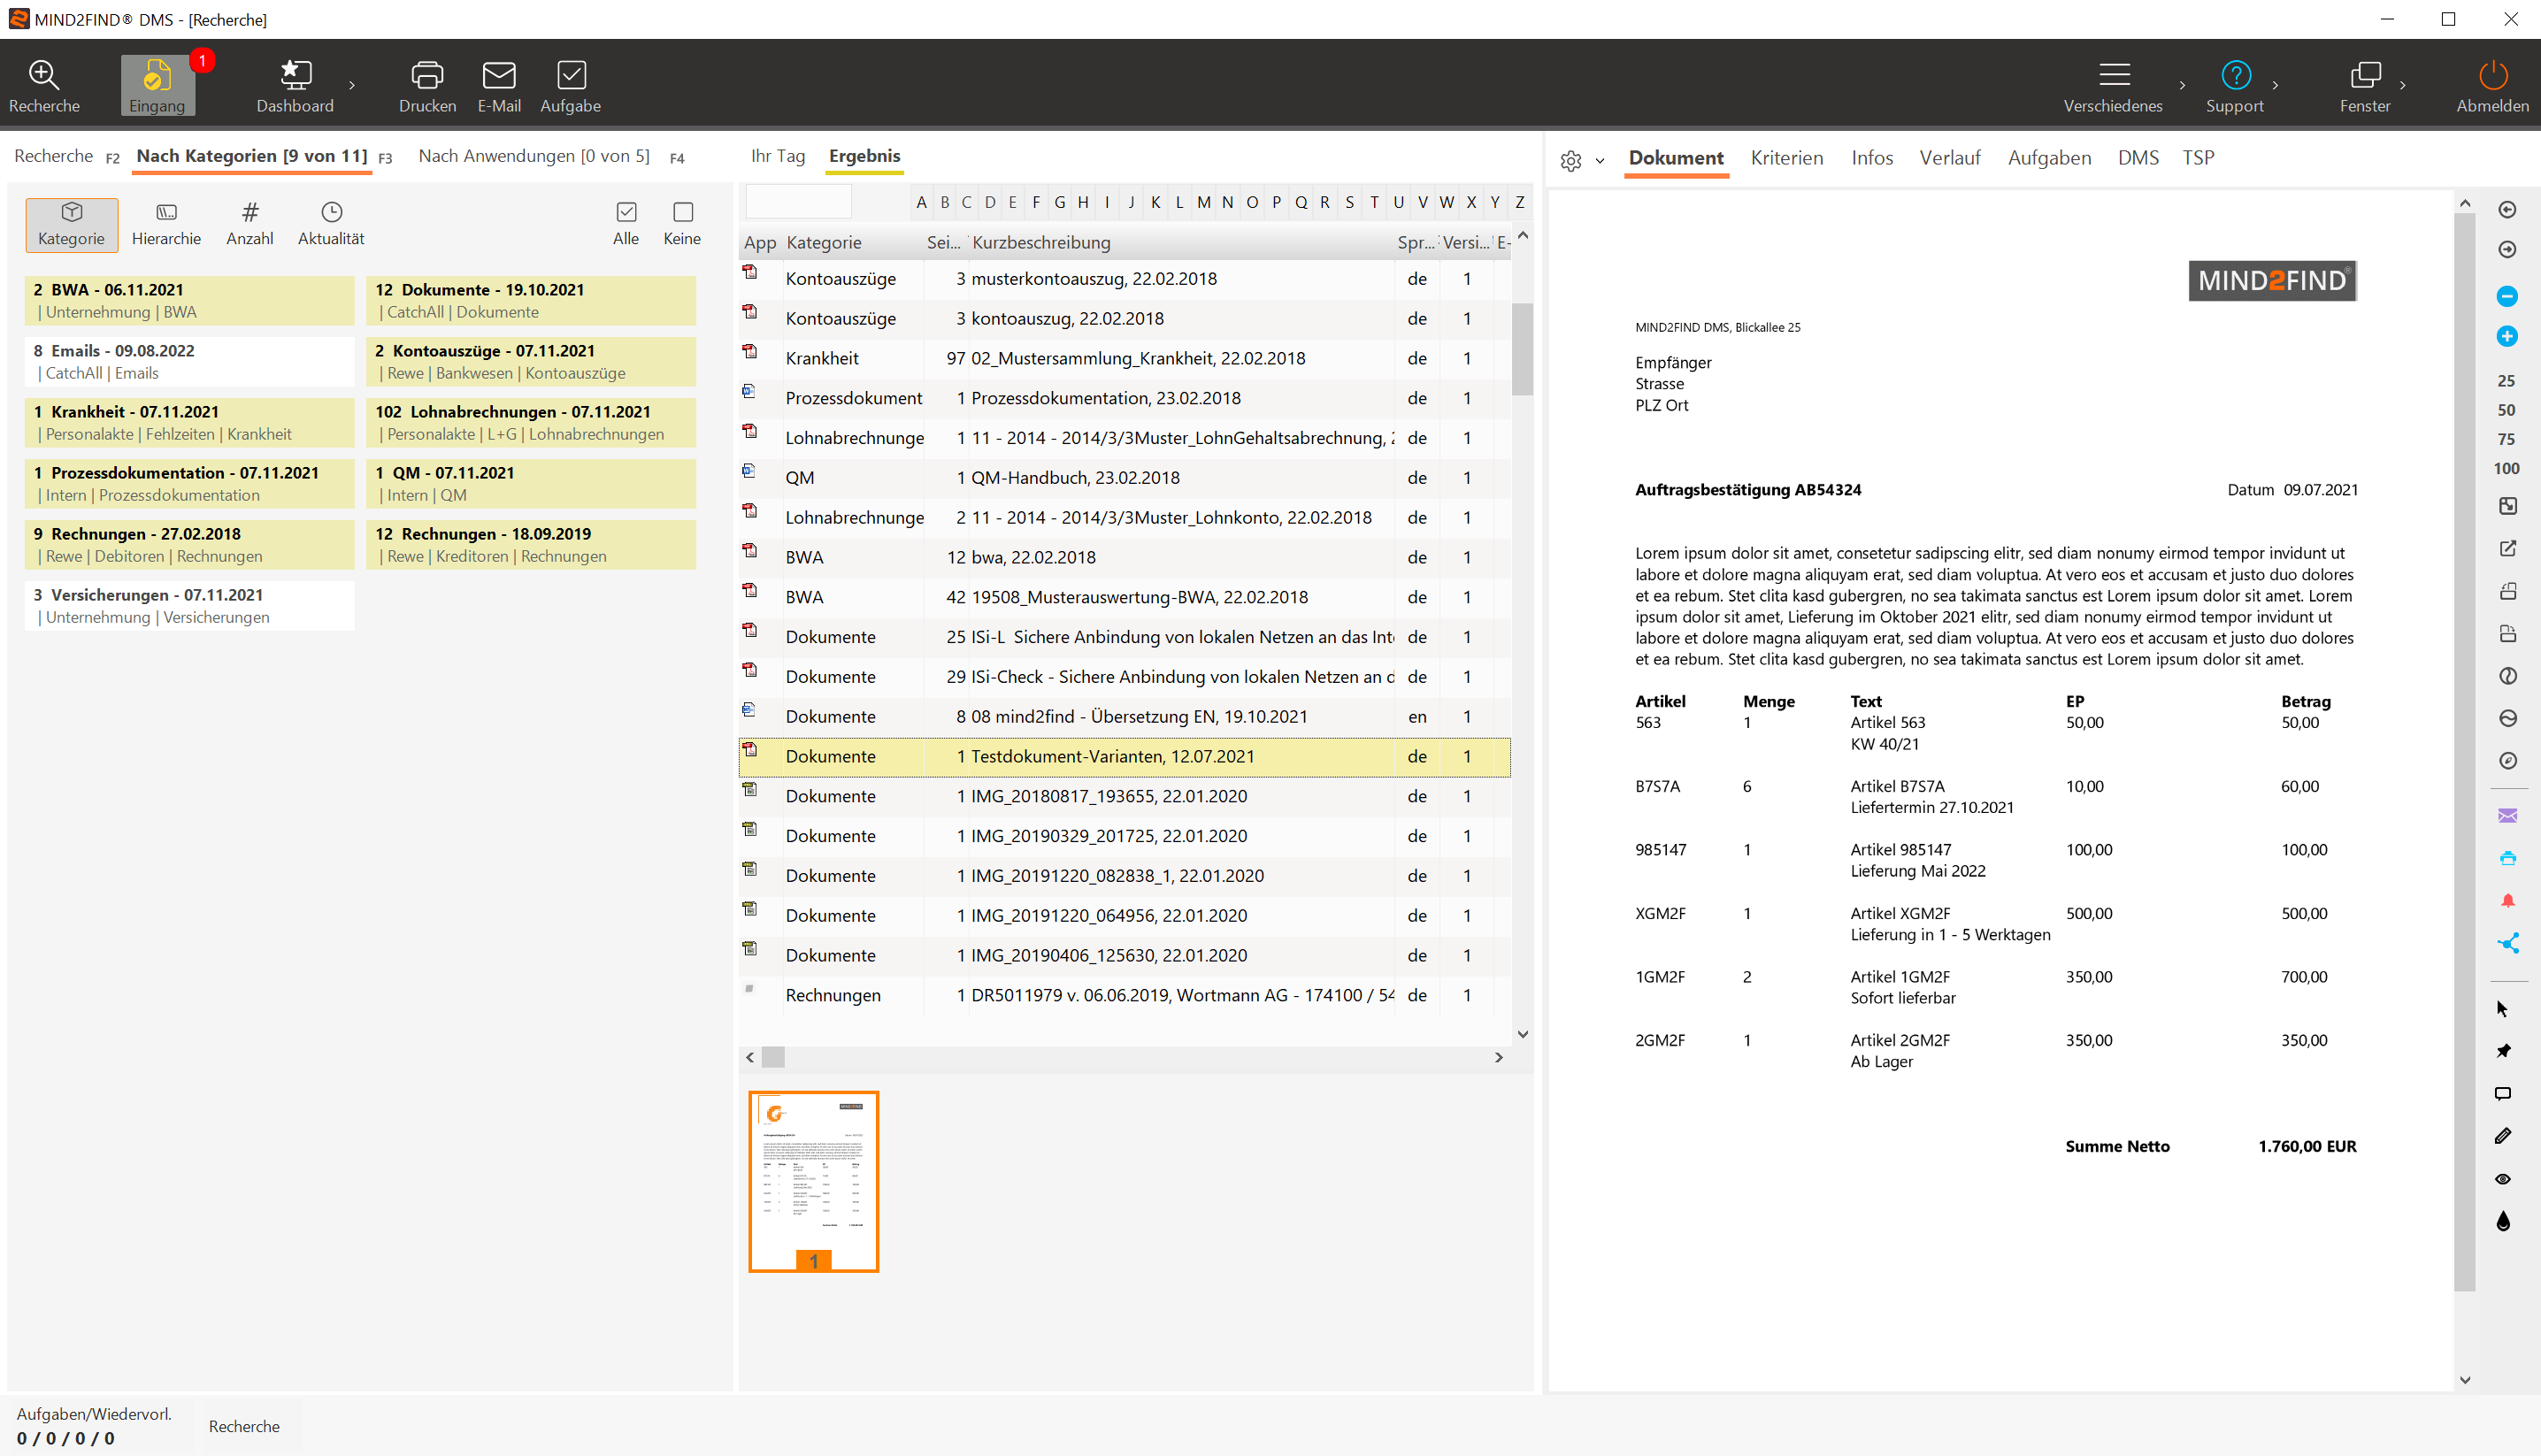Click the blue share icon in sidebar
The image size is (2541, 1456).
pyautogui.click(x=2507, y=943)
